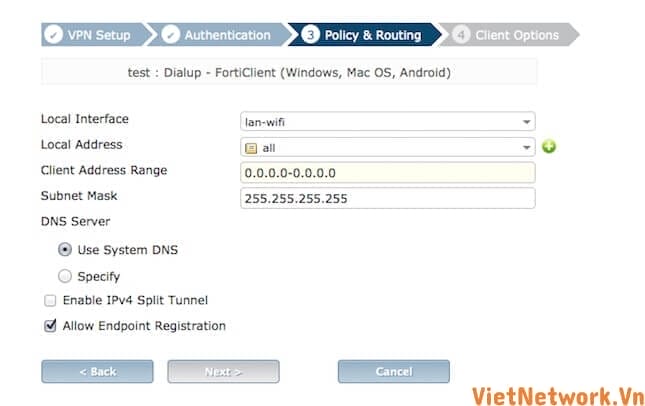Open the Local Address dropdown showing all
The width and height of the screenshot is (645, 406).
coord(387,147)
